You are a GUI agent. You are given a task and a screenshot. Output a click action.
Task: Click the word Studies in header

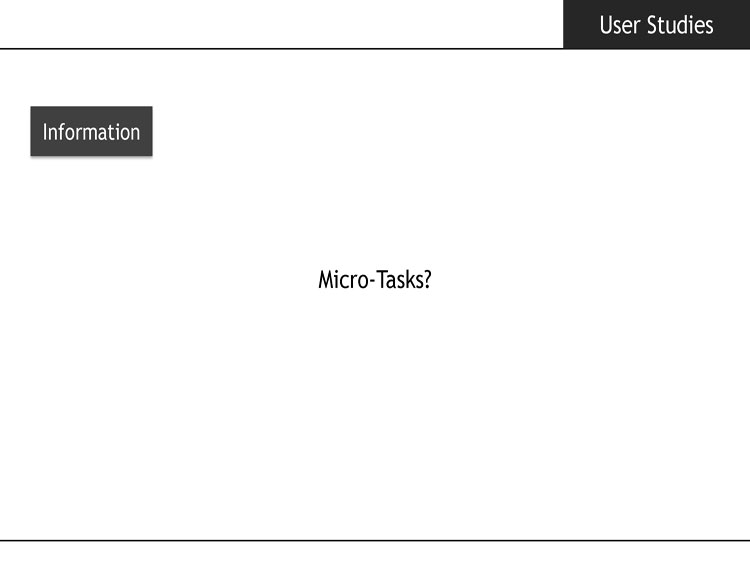click(x=680, y=24)
